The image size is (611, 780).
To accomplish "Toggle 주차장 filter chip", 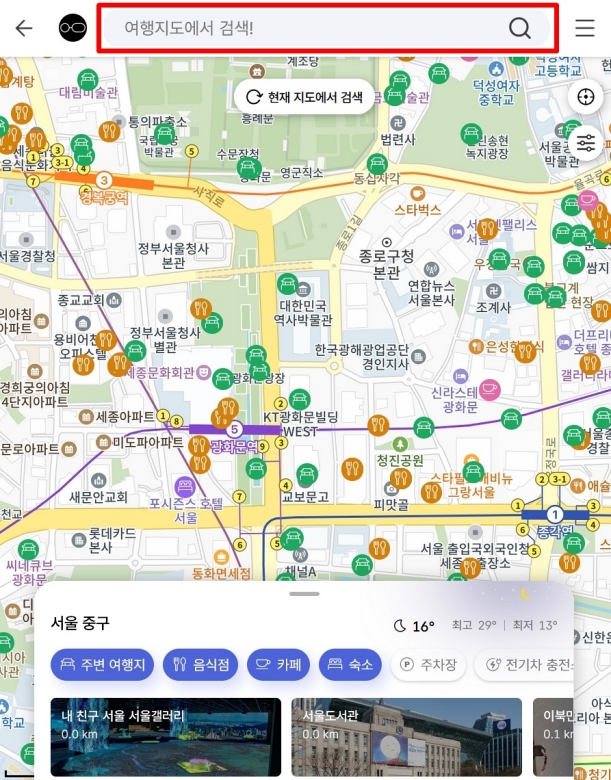I will [x=428, y=664].
